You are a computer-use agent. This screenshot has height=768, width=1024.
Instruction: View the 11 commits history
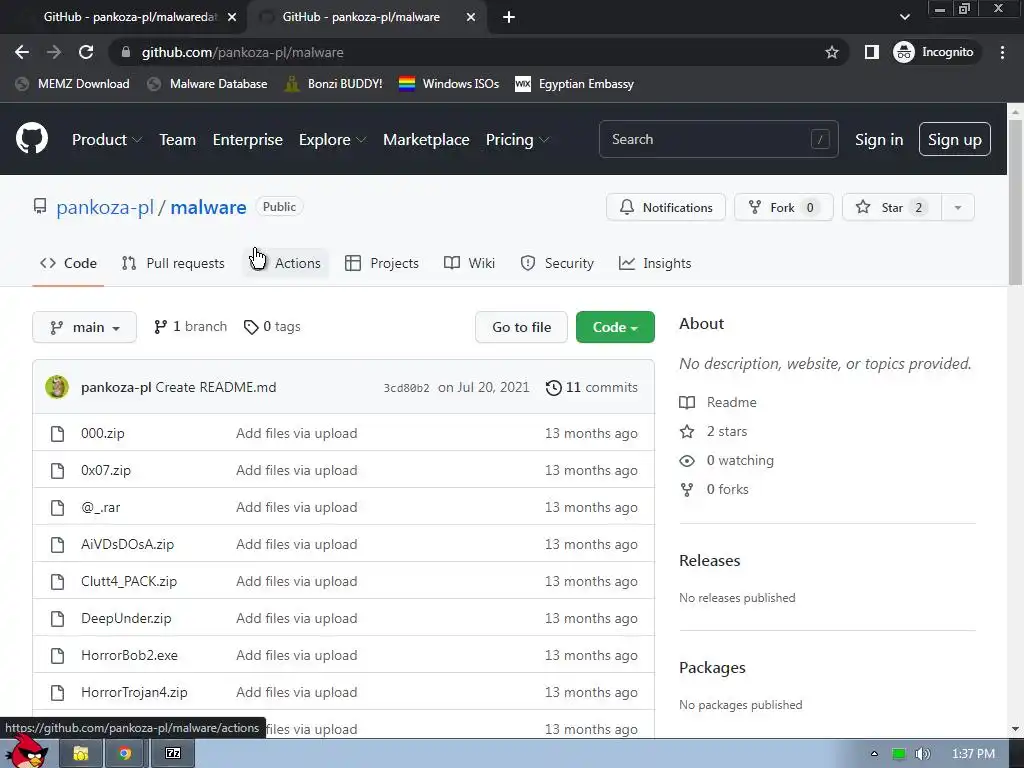pos(592,387)
